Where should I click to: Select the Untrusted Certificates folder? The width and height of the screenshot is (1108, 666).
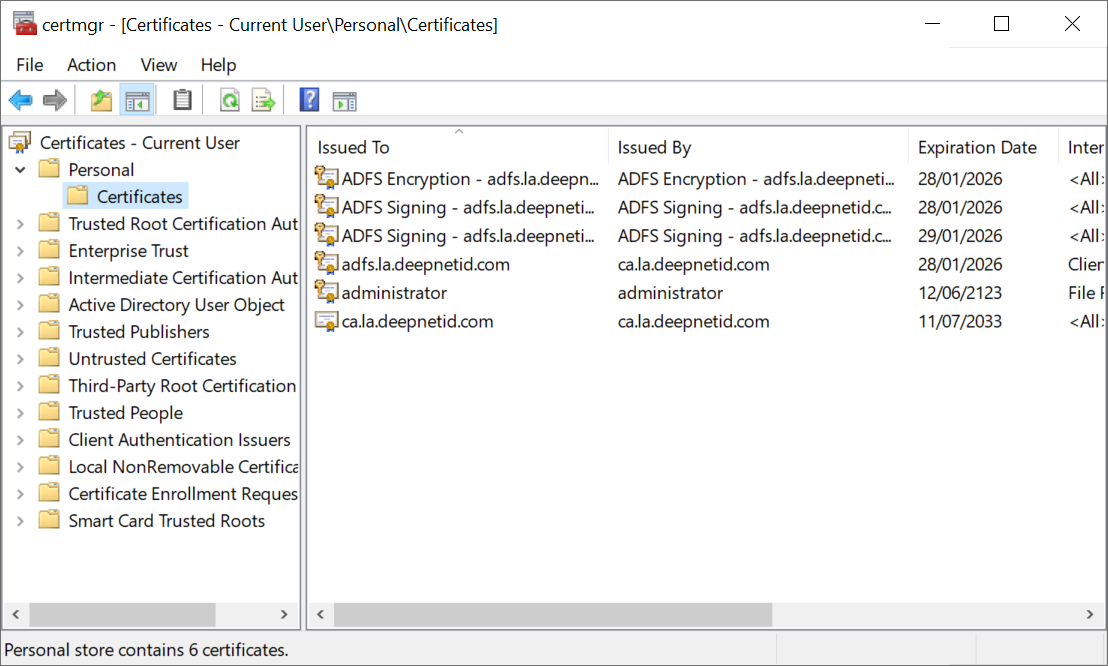pyautogui.click(x=152, y=359)
